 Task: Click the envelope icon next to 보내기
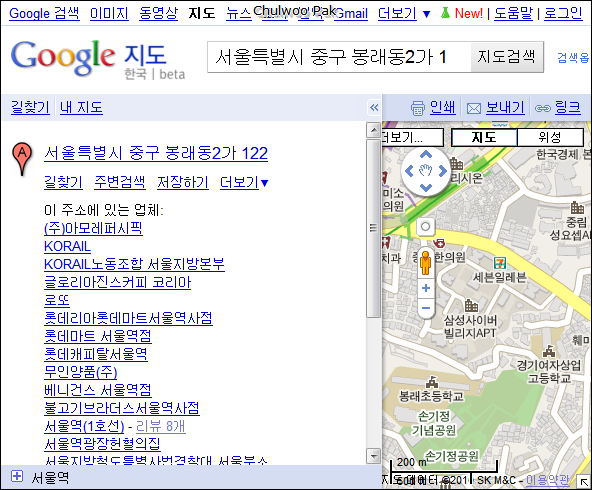point(474,109)
